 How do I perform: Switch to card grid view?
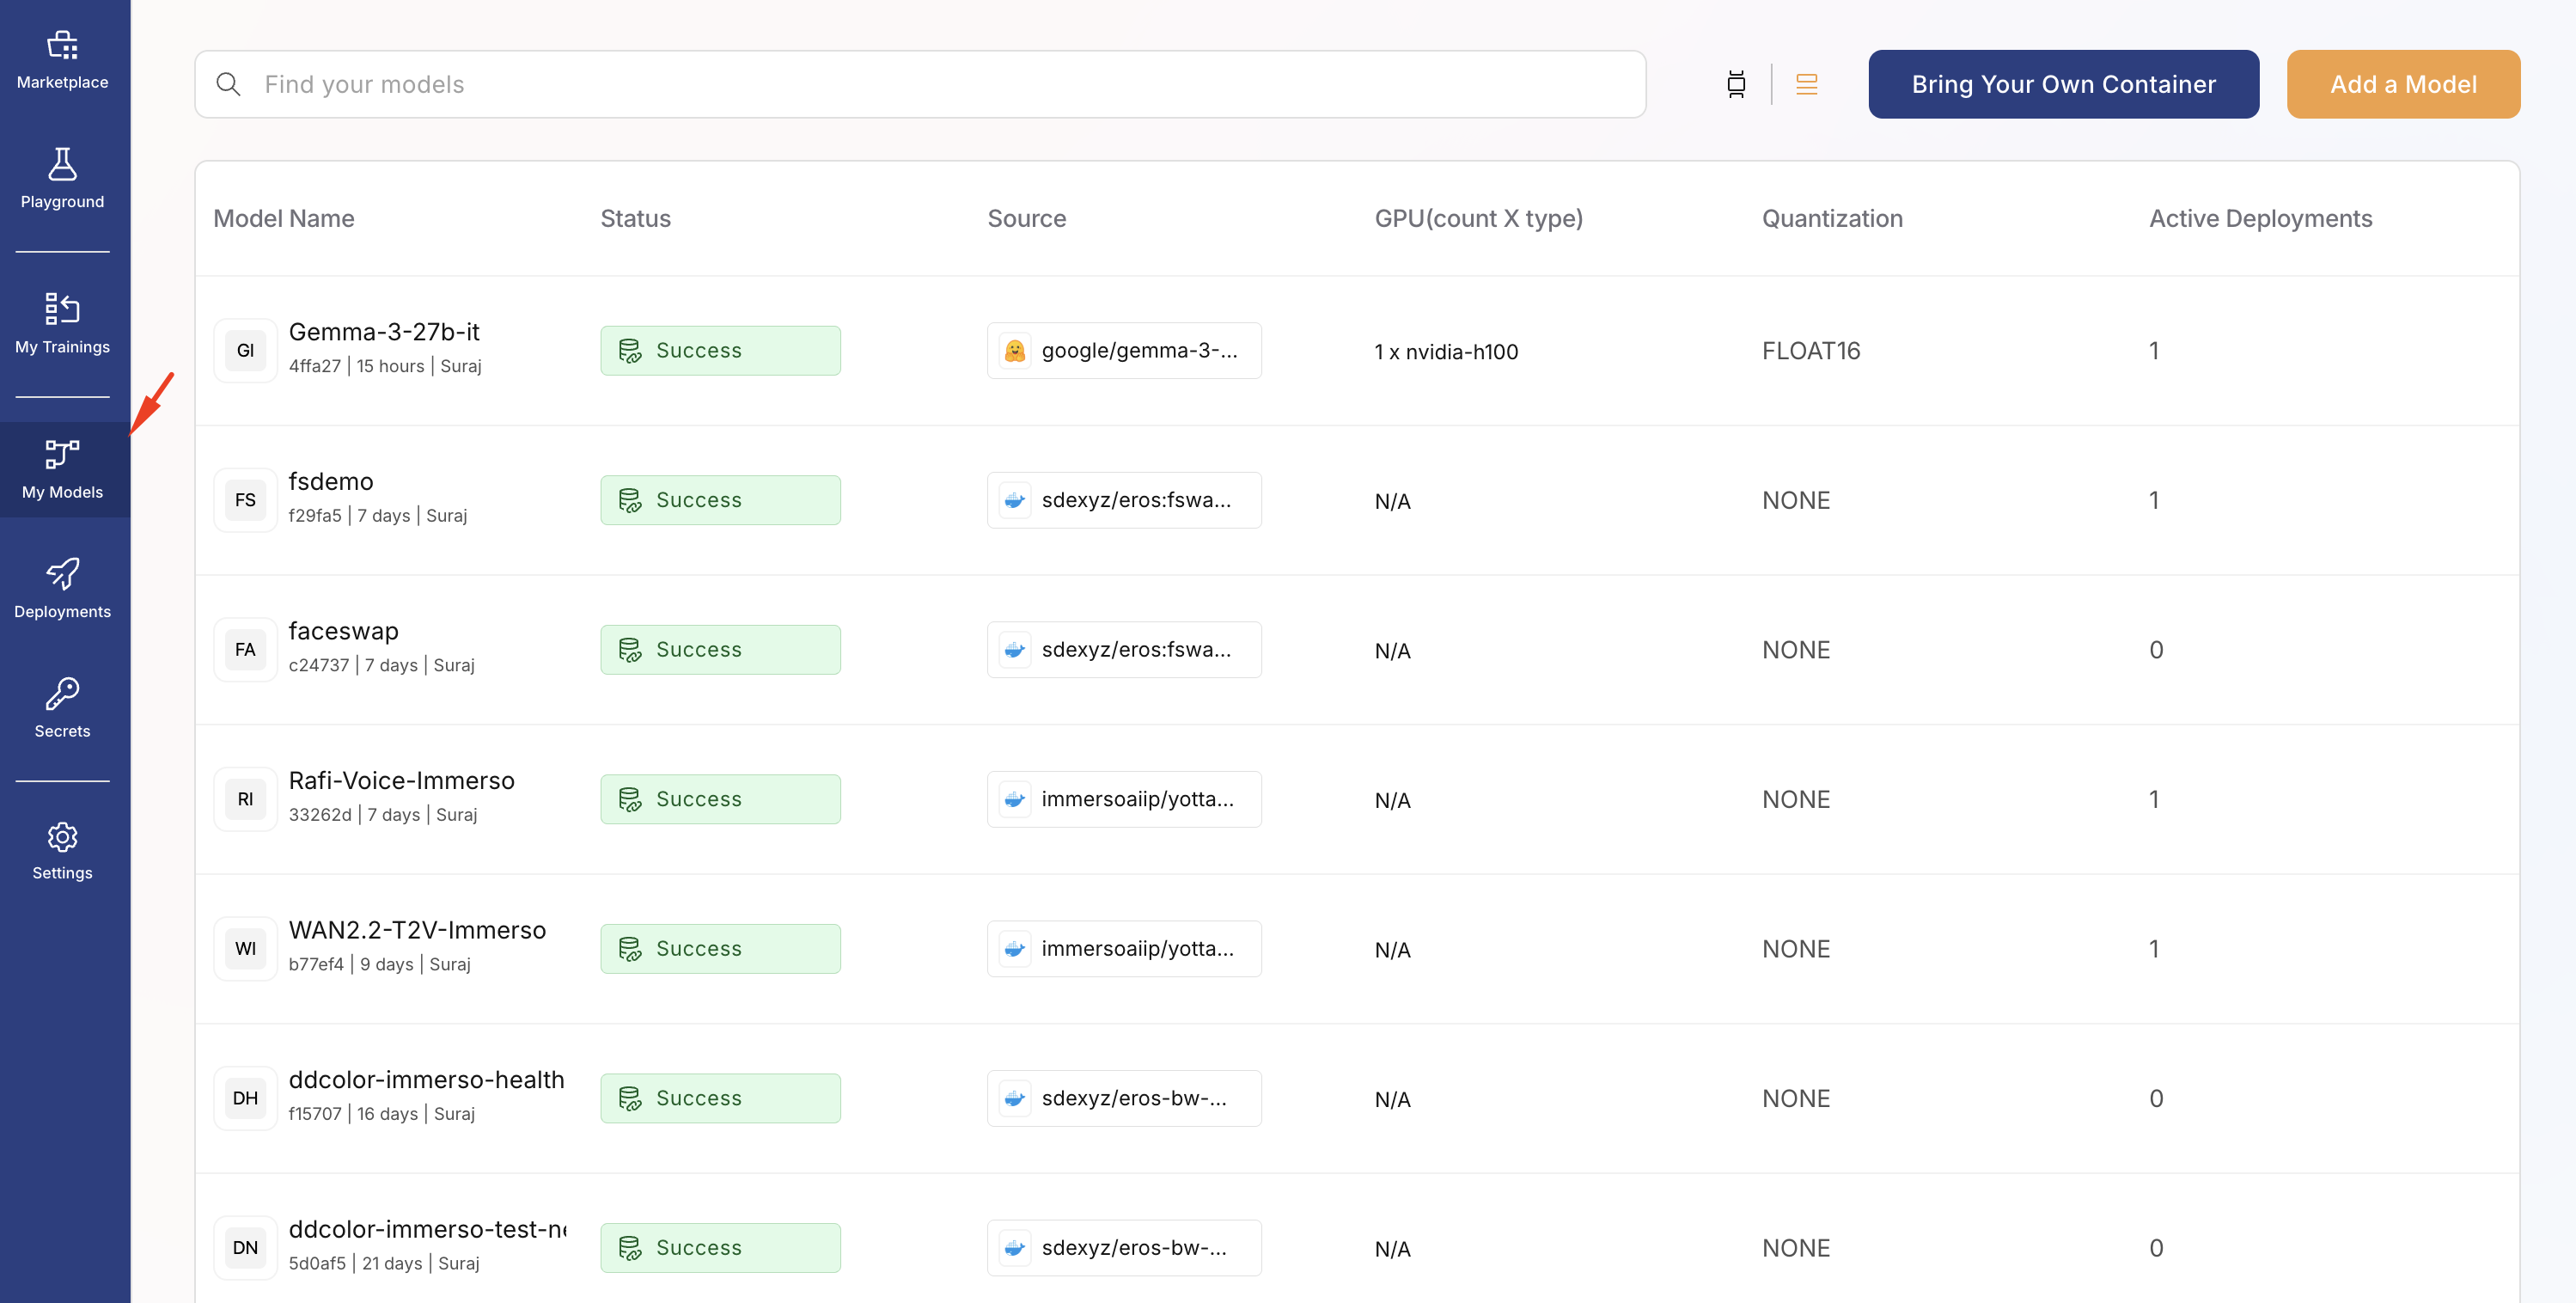click(x=1736, y=84)
